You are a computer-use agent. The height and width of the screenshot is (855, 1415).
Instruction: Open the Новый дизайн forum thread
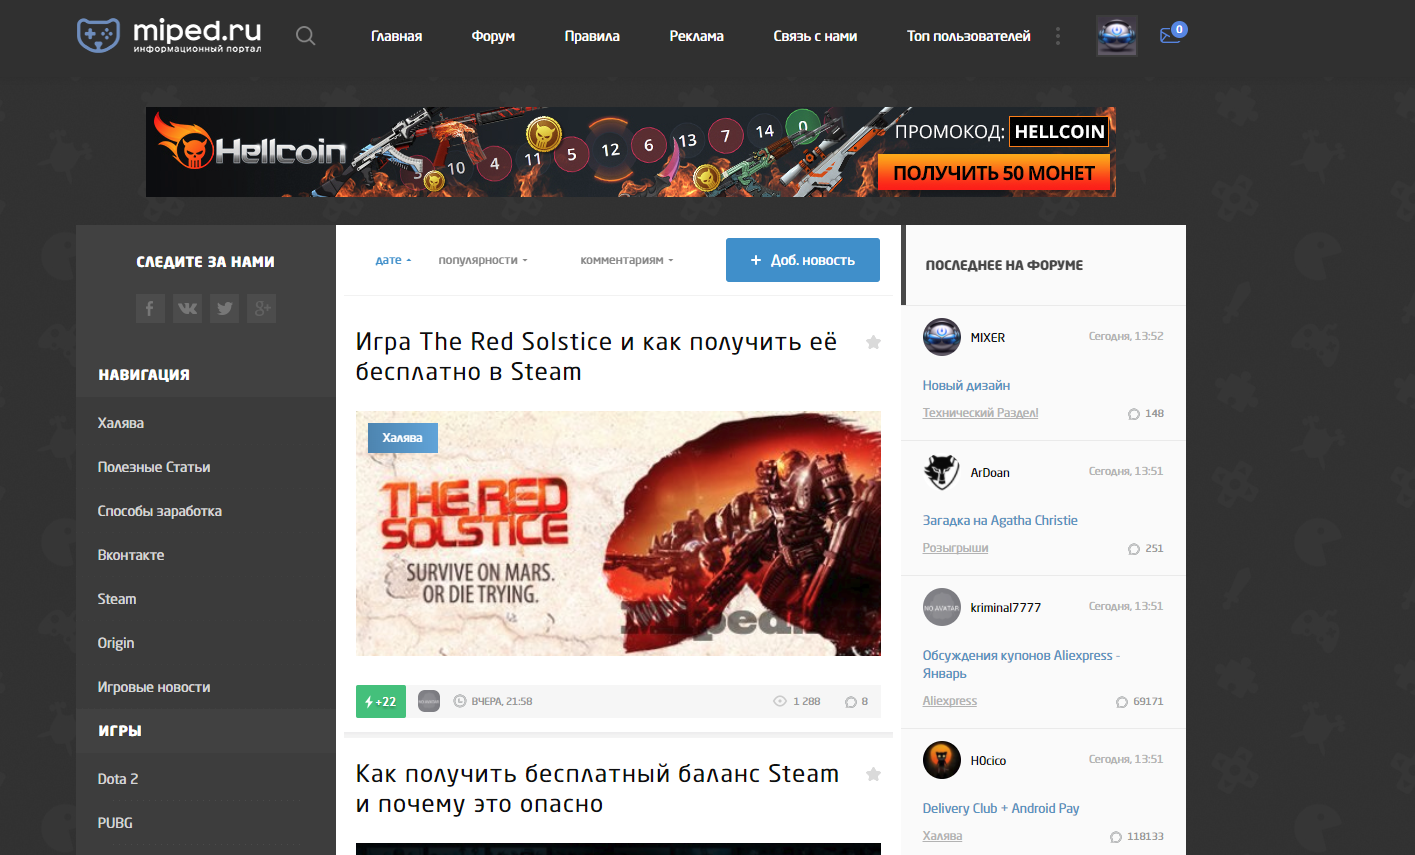click(x=966, y=385)
